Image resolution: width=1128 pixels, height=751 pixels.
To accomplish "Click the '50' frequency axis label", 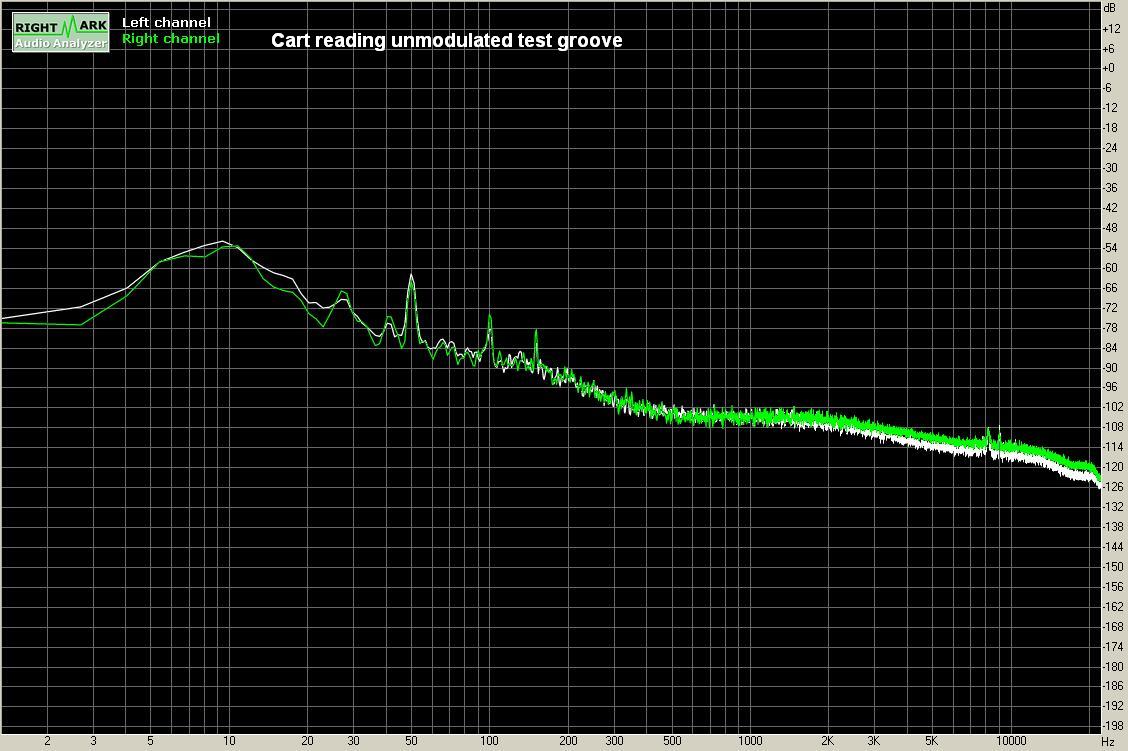I will tap(411, 741).
